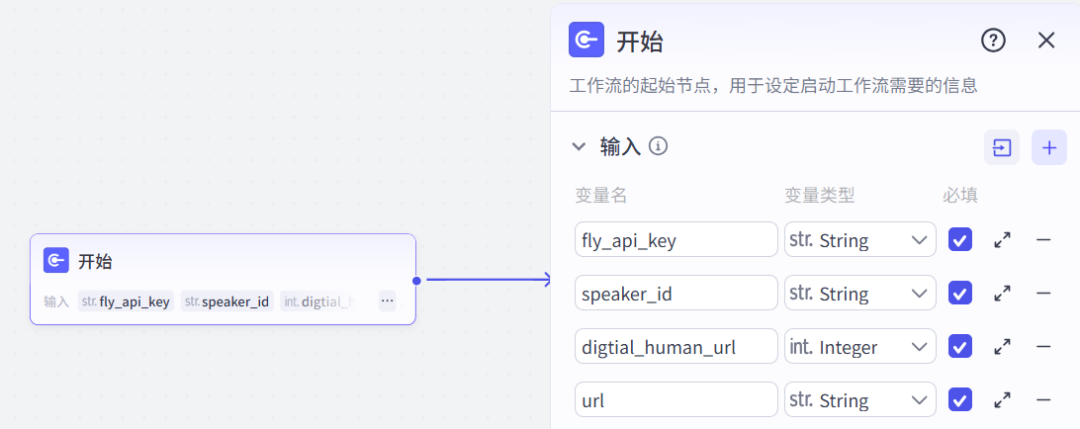Screen dimensions: 1080x429
Task: Collapse the 输入 section
Action: pyautogui.click(x=578, y=147)
